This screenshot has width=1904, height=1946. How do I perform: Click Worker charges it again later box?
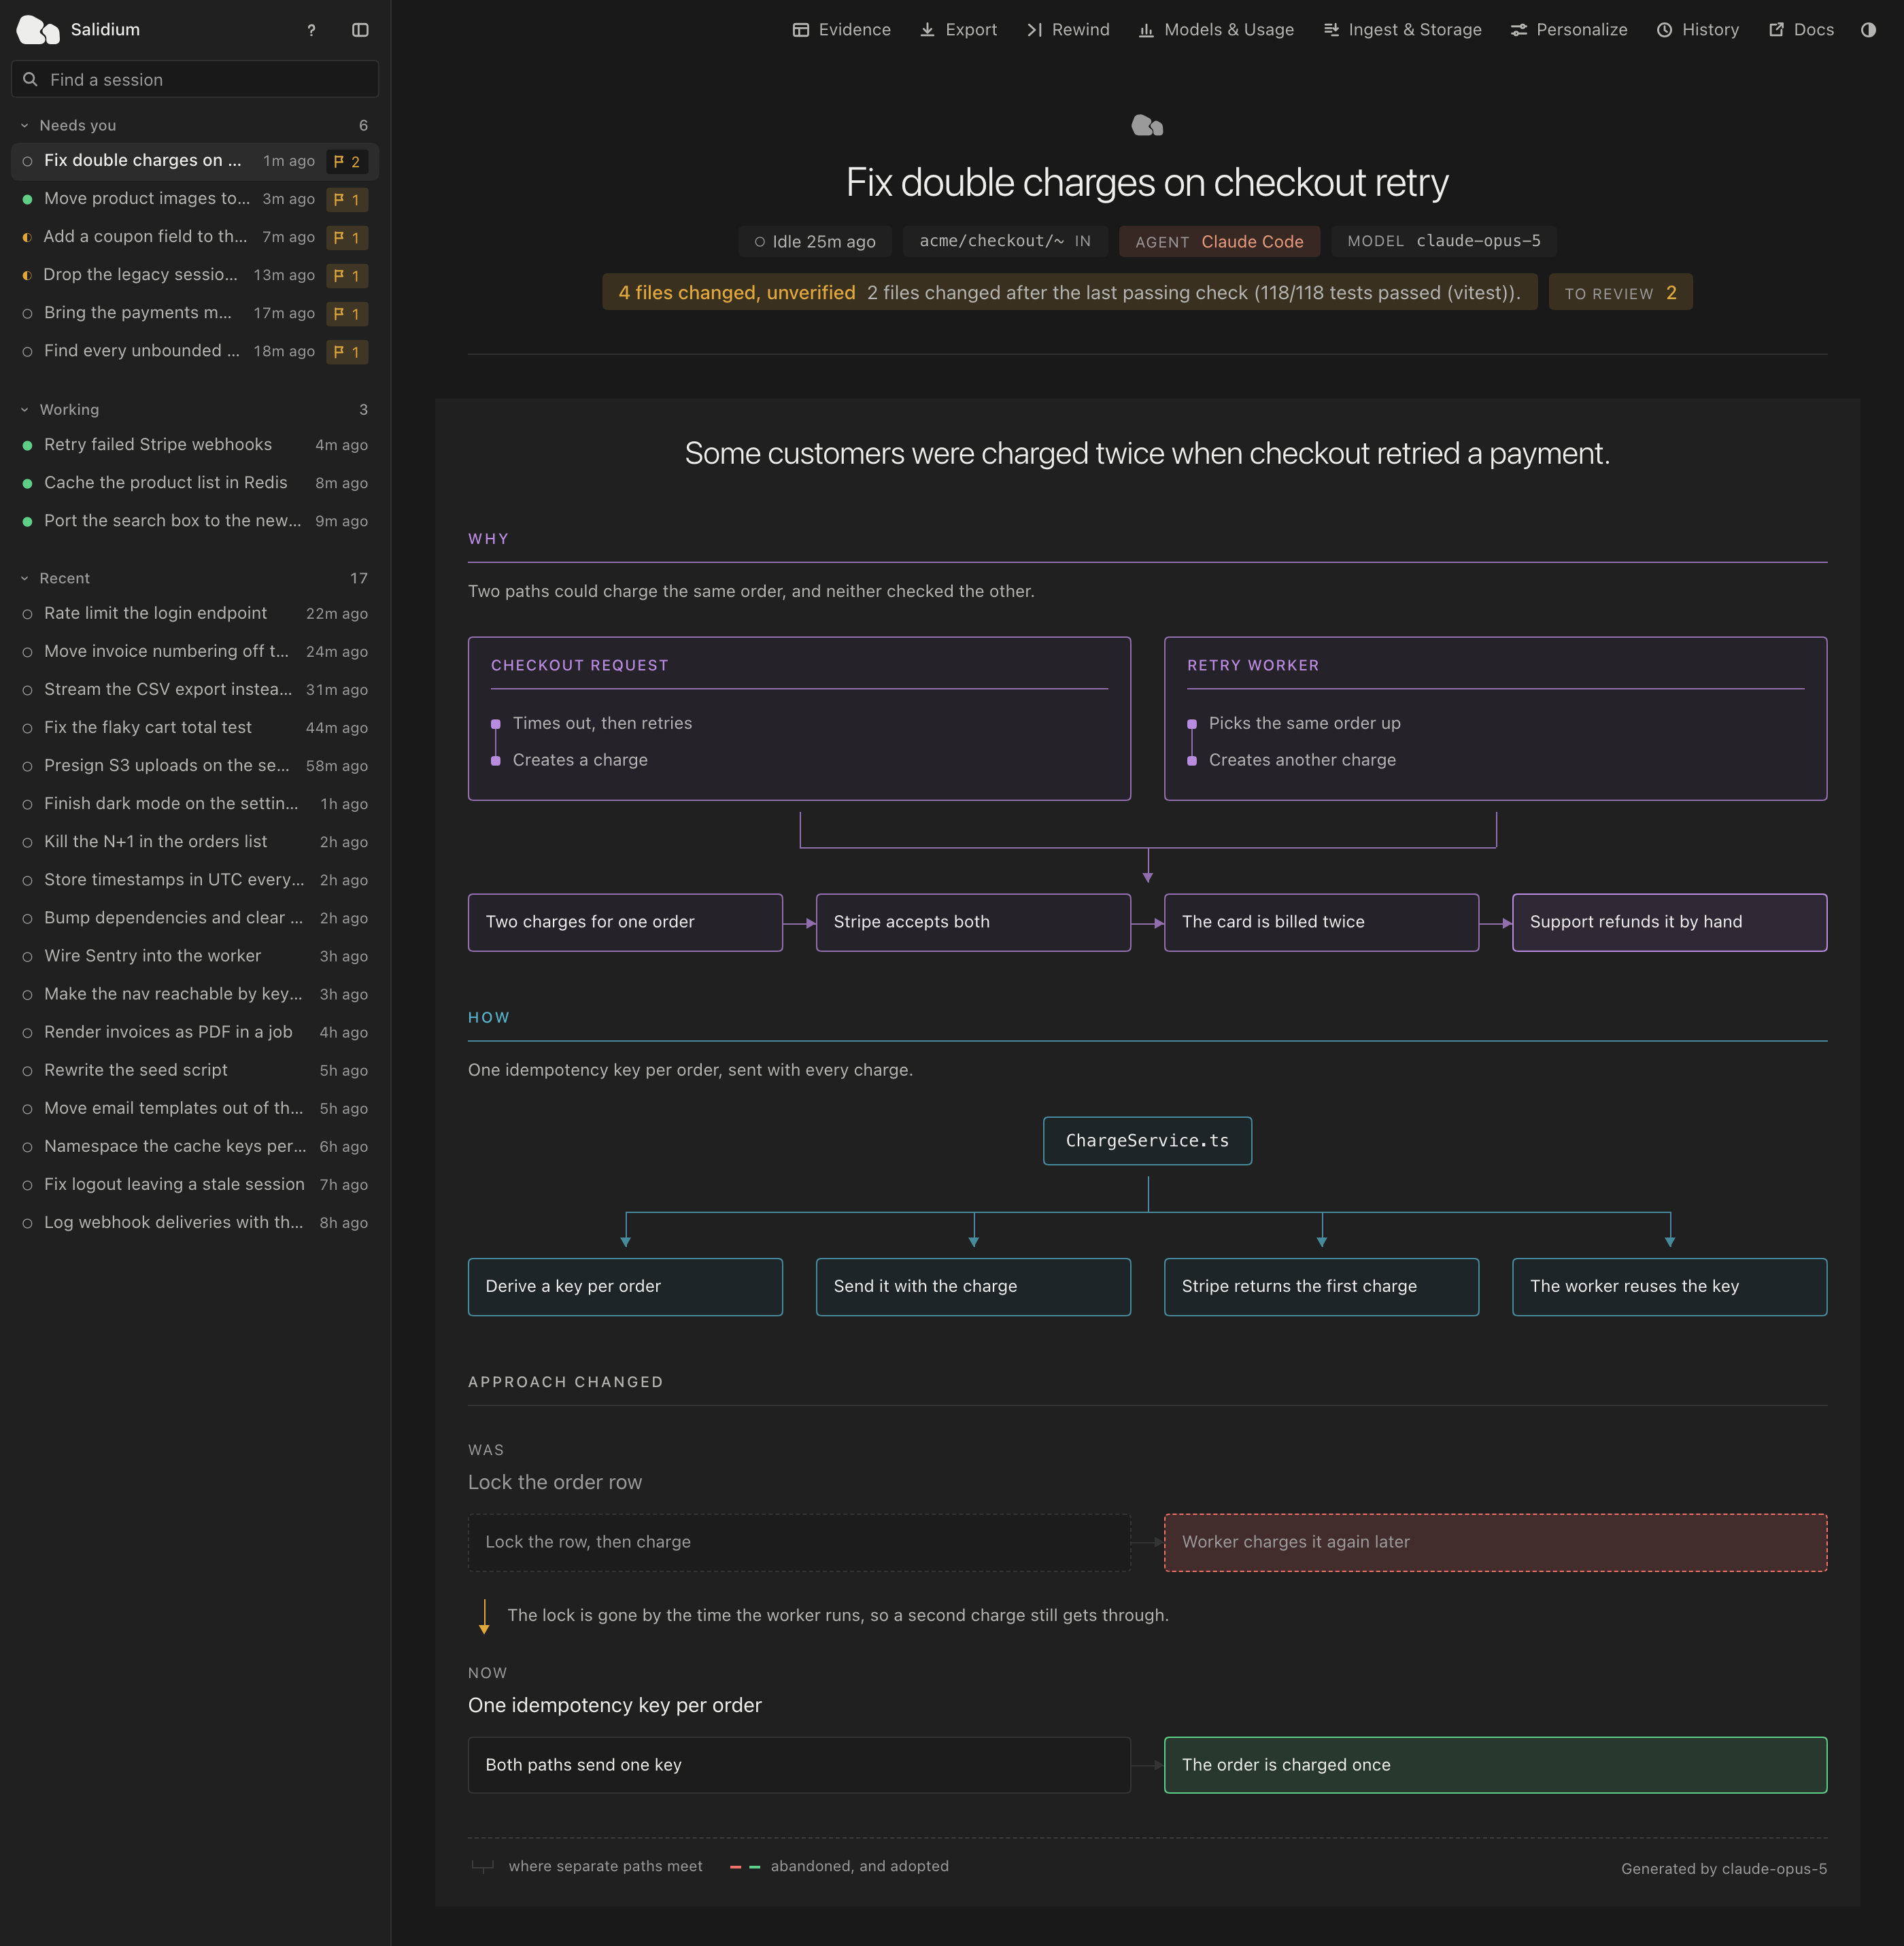pos(1495,1542)
